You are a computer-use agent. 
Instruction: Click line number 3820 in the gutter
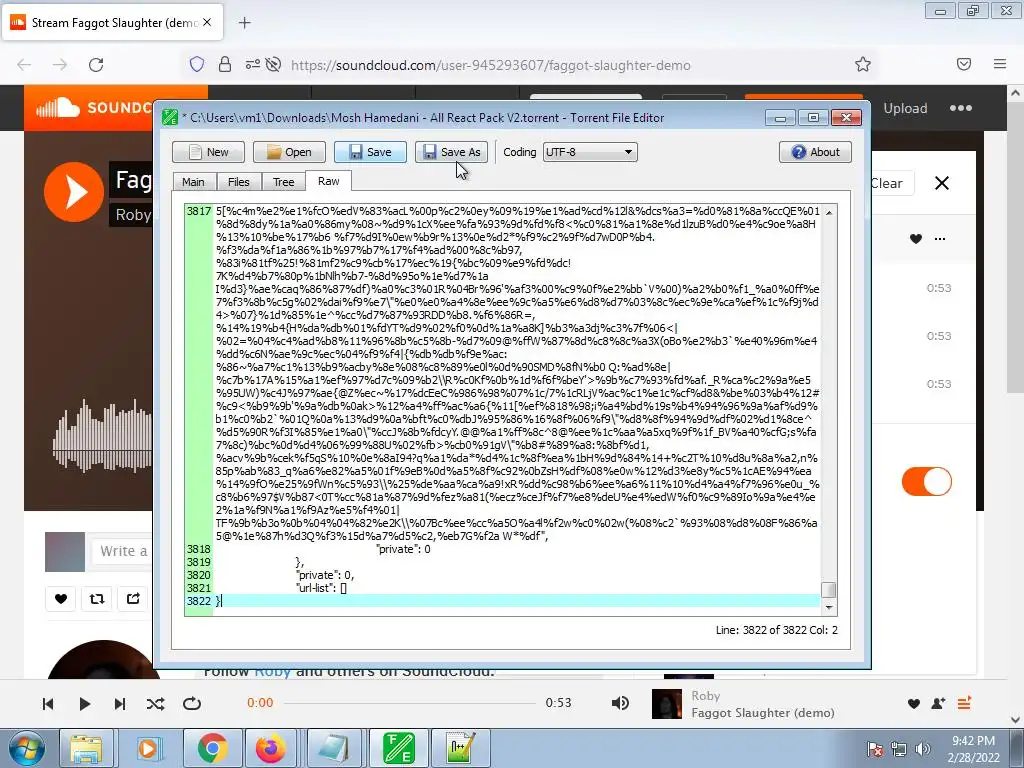click(x=199, y=575)
